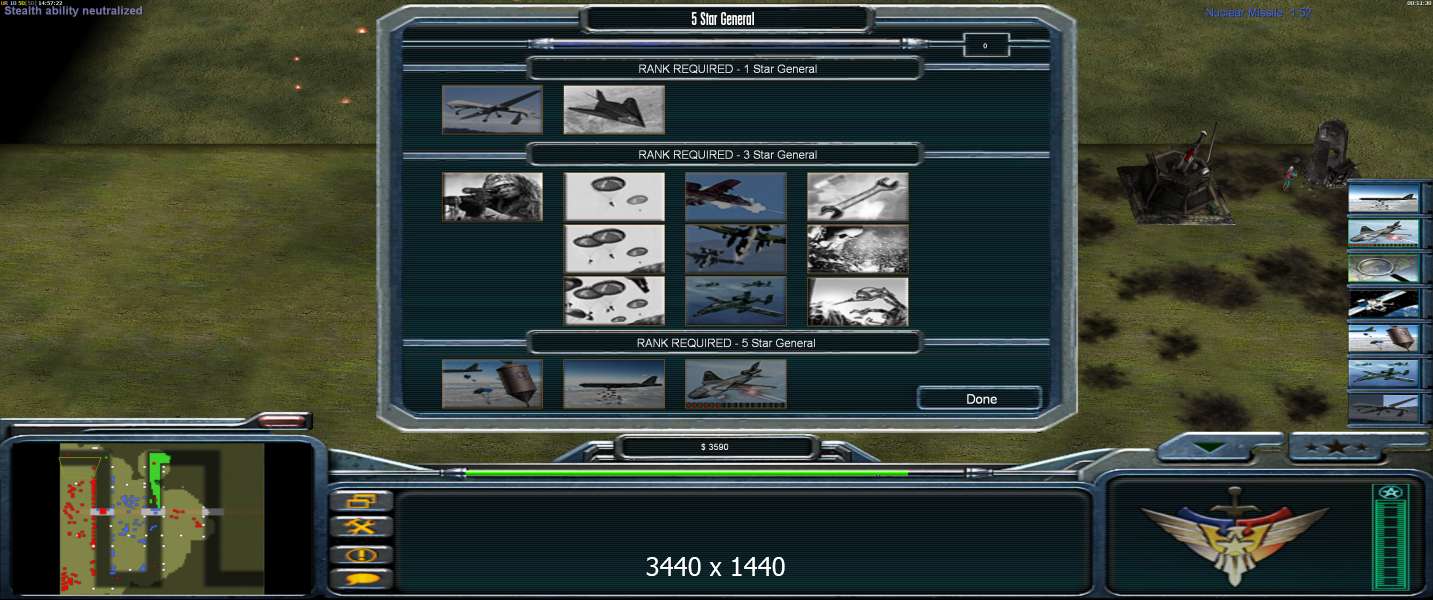Click the exclamation mark beacon button
Screen dimensions: 1433x600
pos(360,553)
